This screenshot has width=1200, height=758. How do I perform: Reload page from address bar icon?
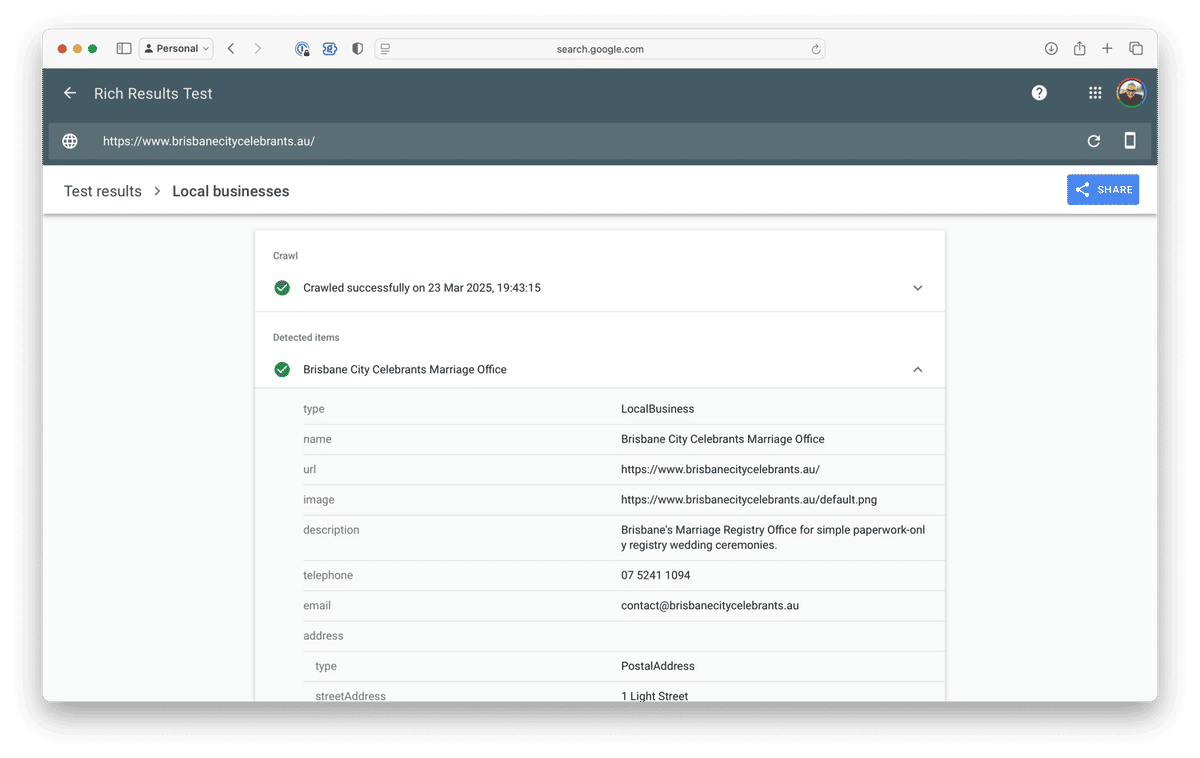tap(816, 49)
